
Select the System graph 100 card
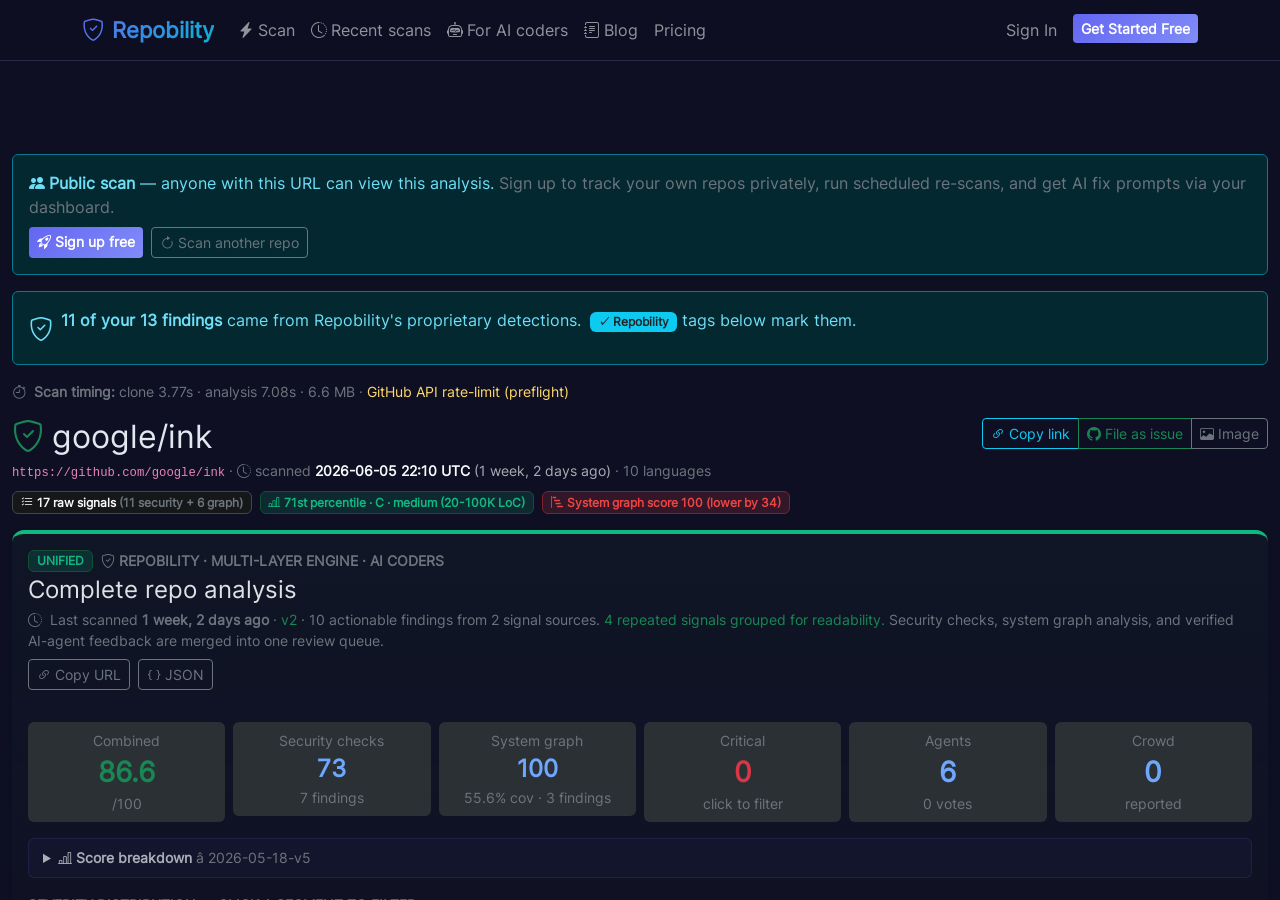(537, 769)
